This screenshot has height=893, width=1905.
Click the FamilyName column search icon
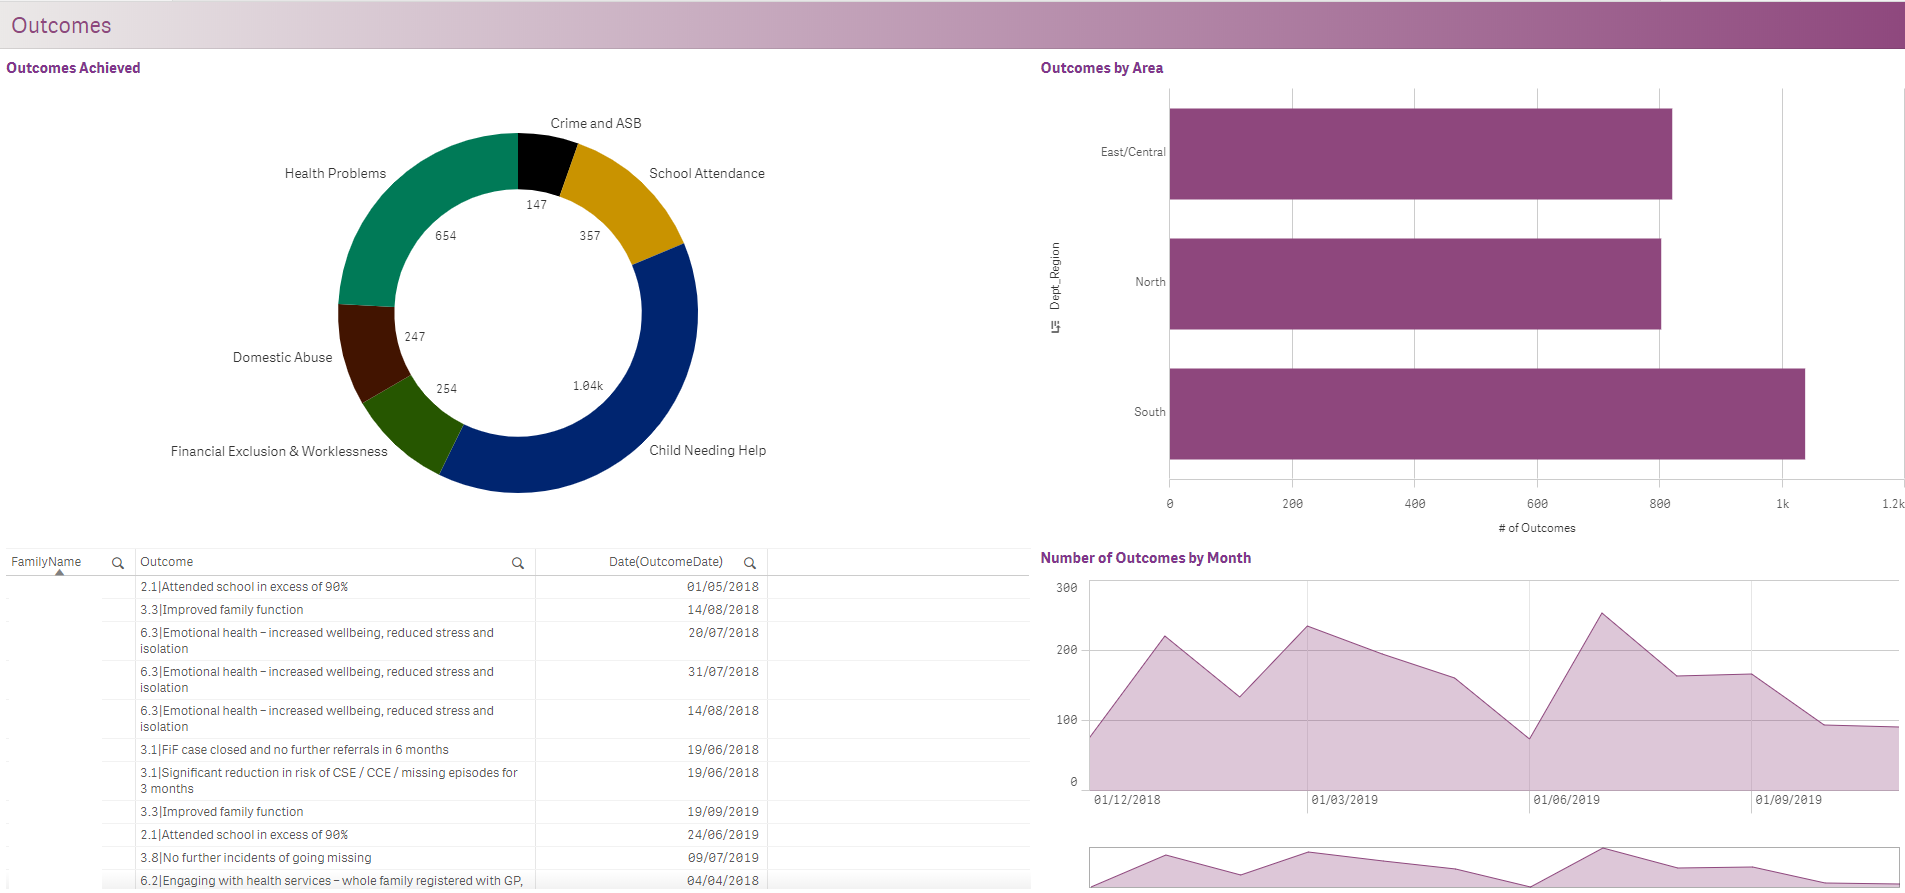pos(118,563)
